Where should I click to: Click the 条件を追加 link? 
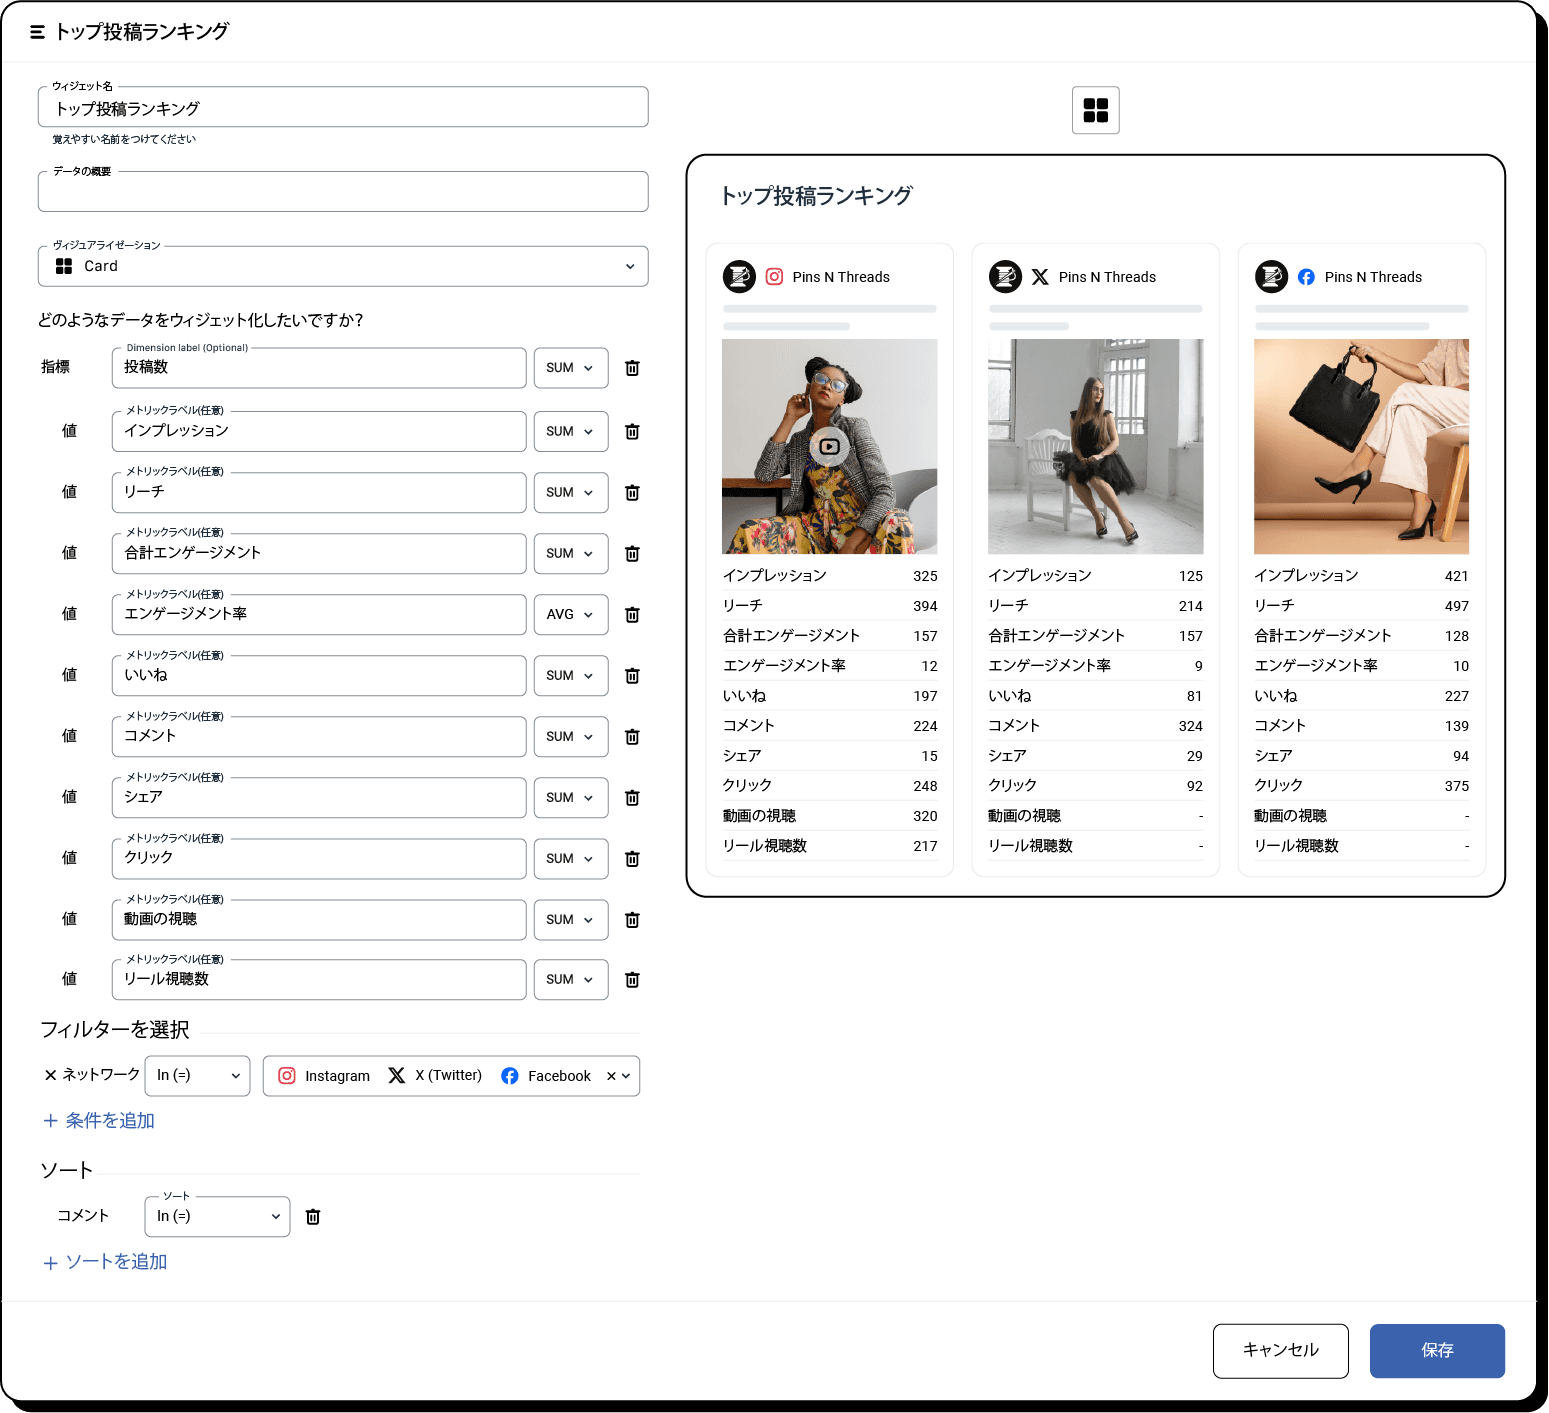point(99,1121)
